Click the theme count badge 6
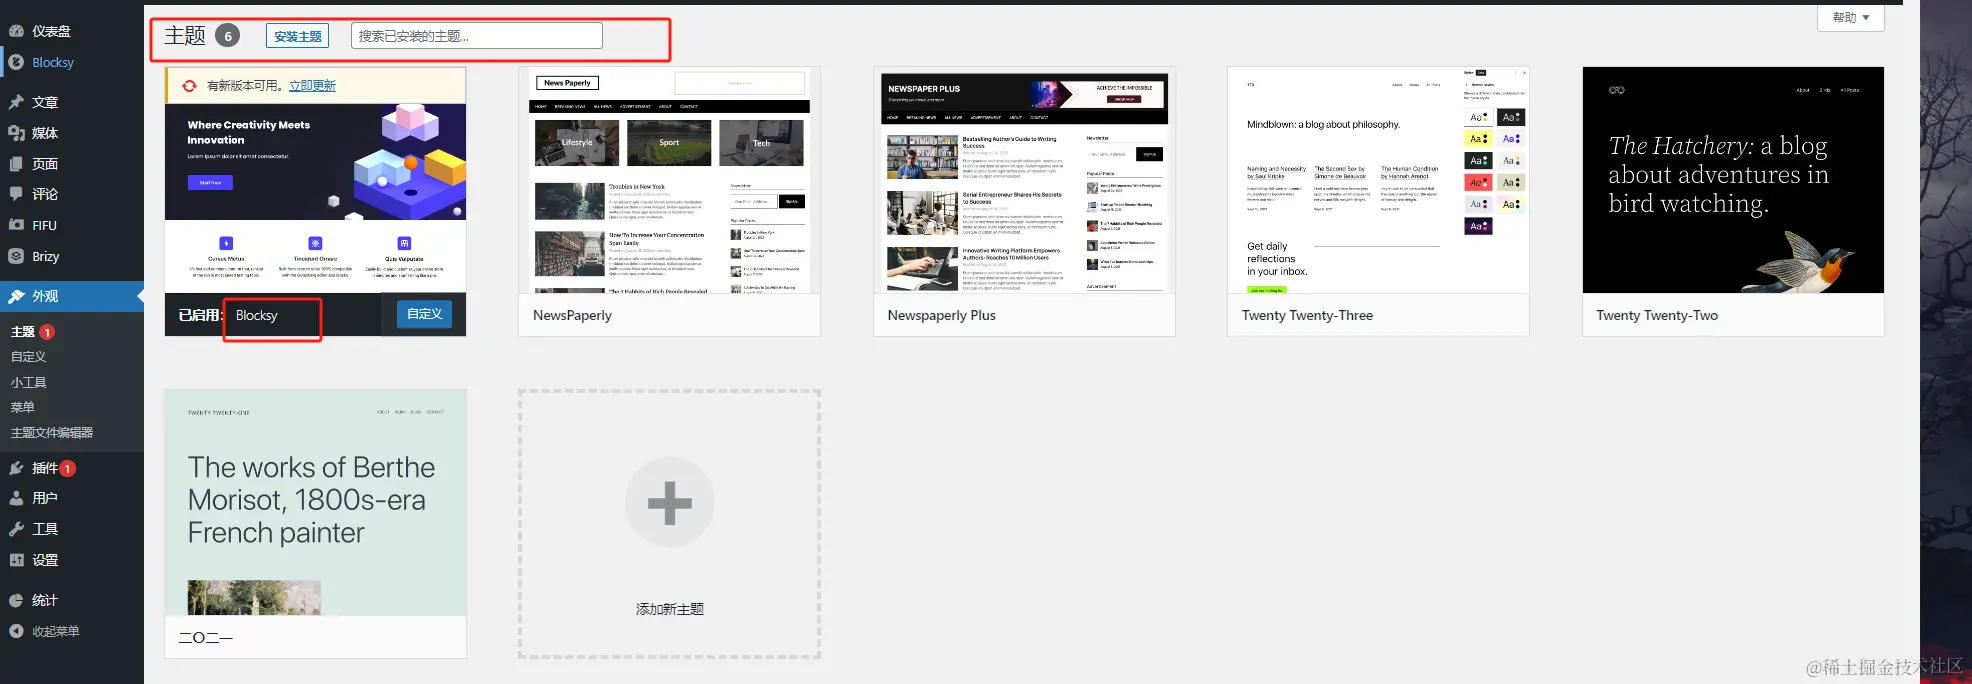 coord(228,36)
